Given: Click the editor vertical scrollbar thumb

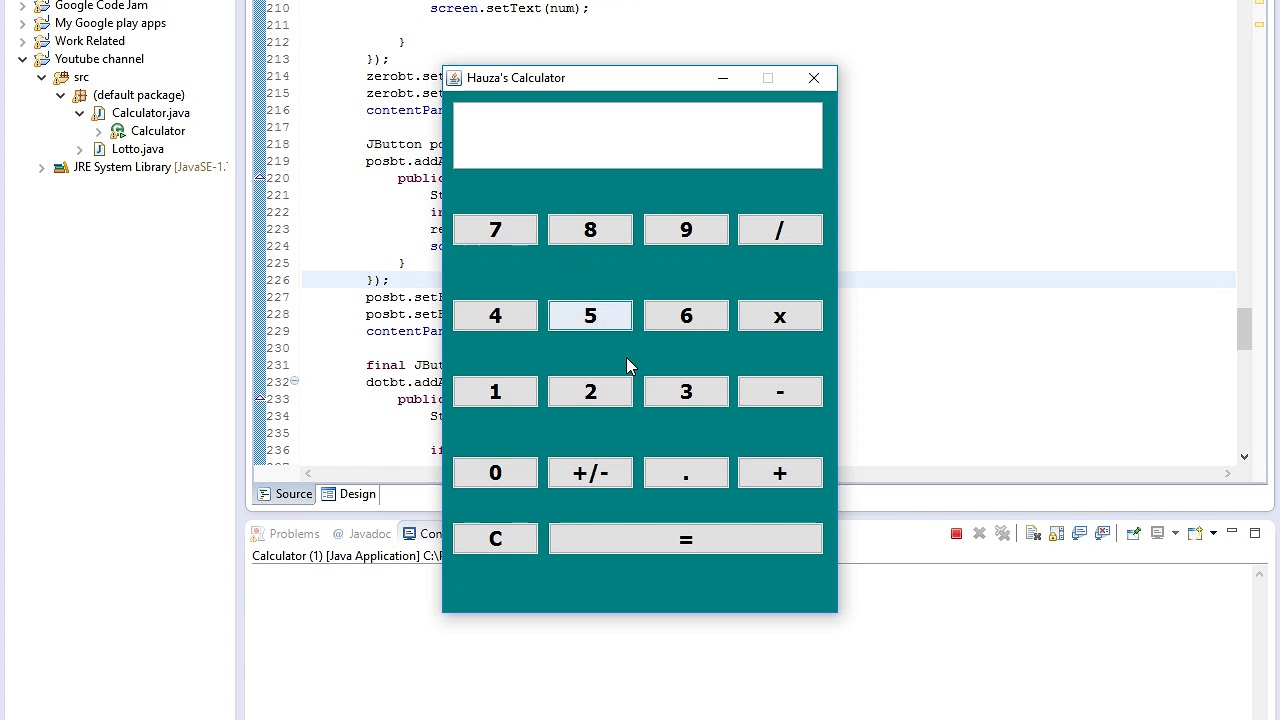Looking at the screenshot, I should [x=1244, y=329].
